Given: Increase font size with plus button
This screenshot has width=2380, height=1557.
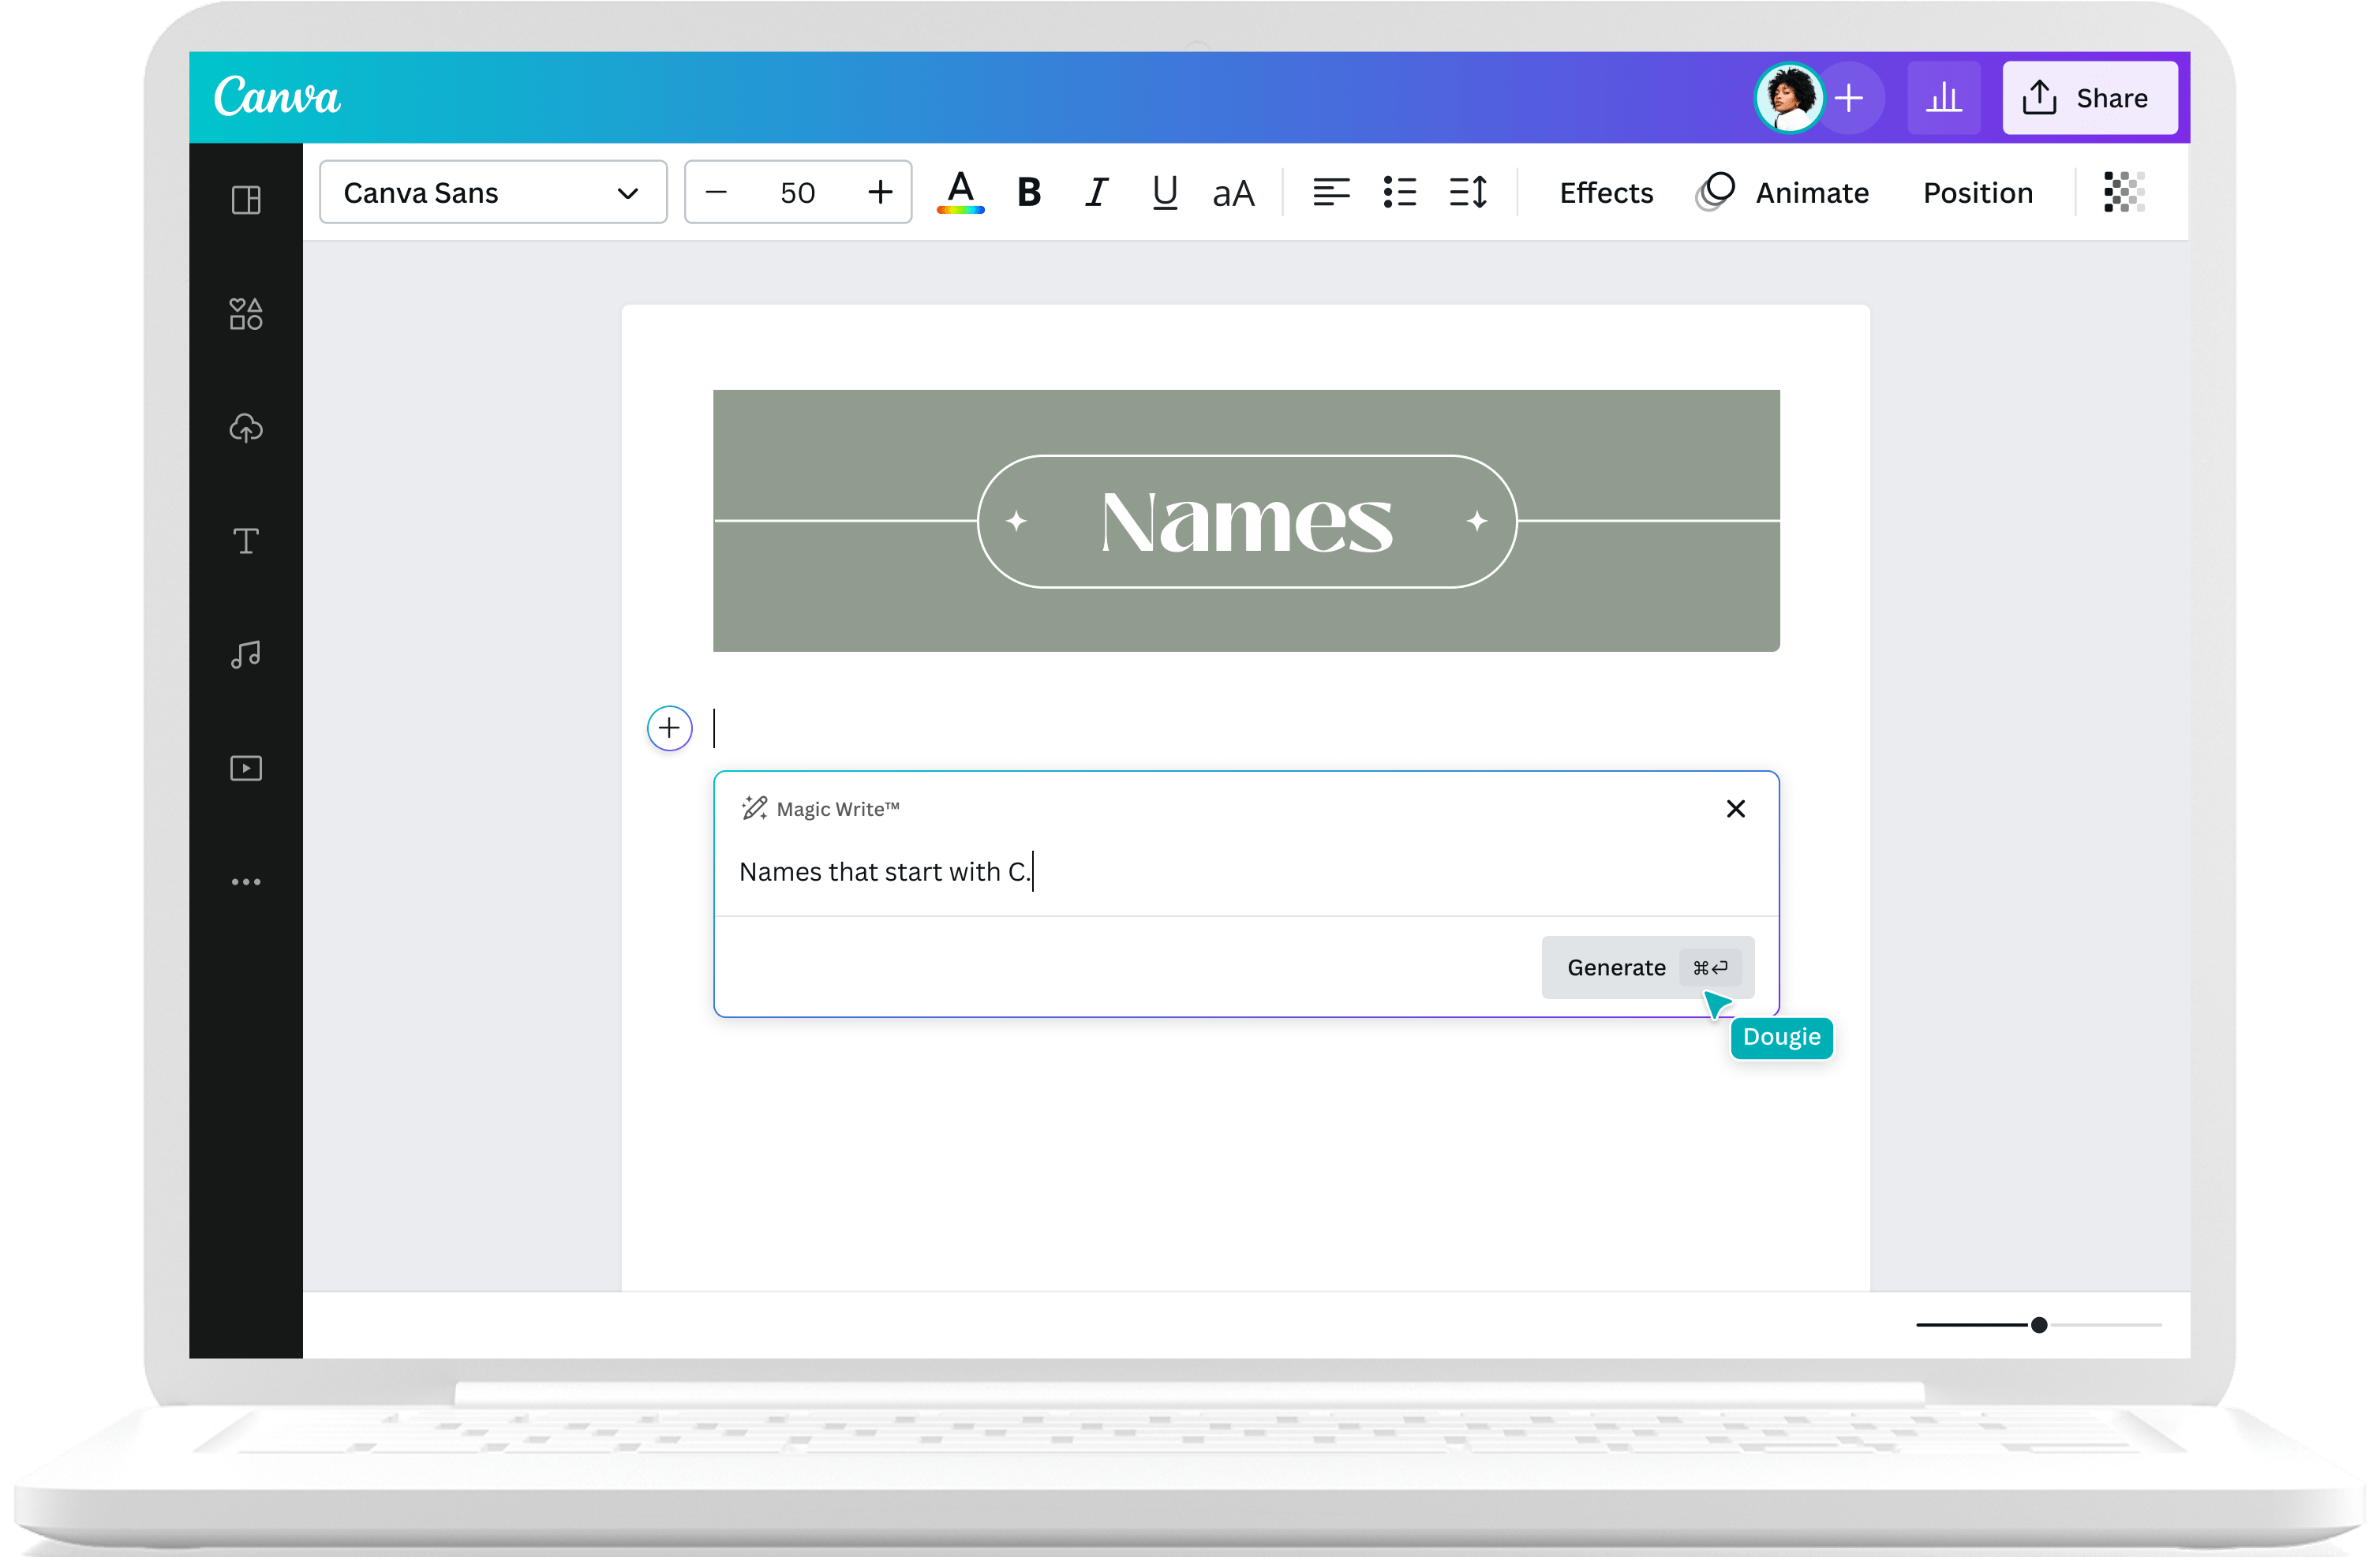Looking at the screenshot, I should point(880,192).
